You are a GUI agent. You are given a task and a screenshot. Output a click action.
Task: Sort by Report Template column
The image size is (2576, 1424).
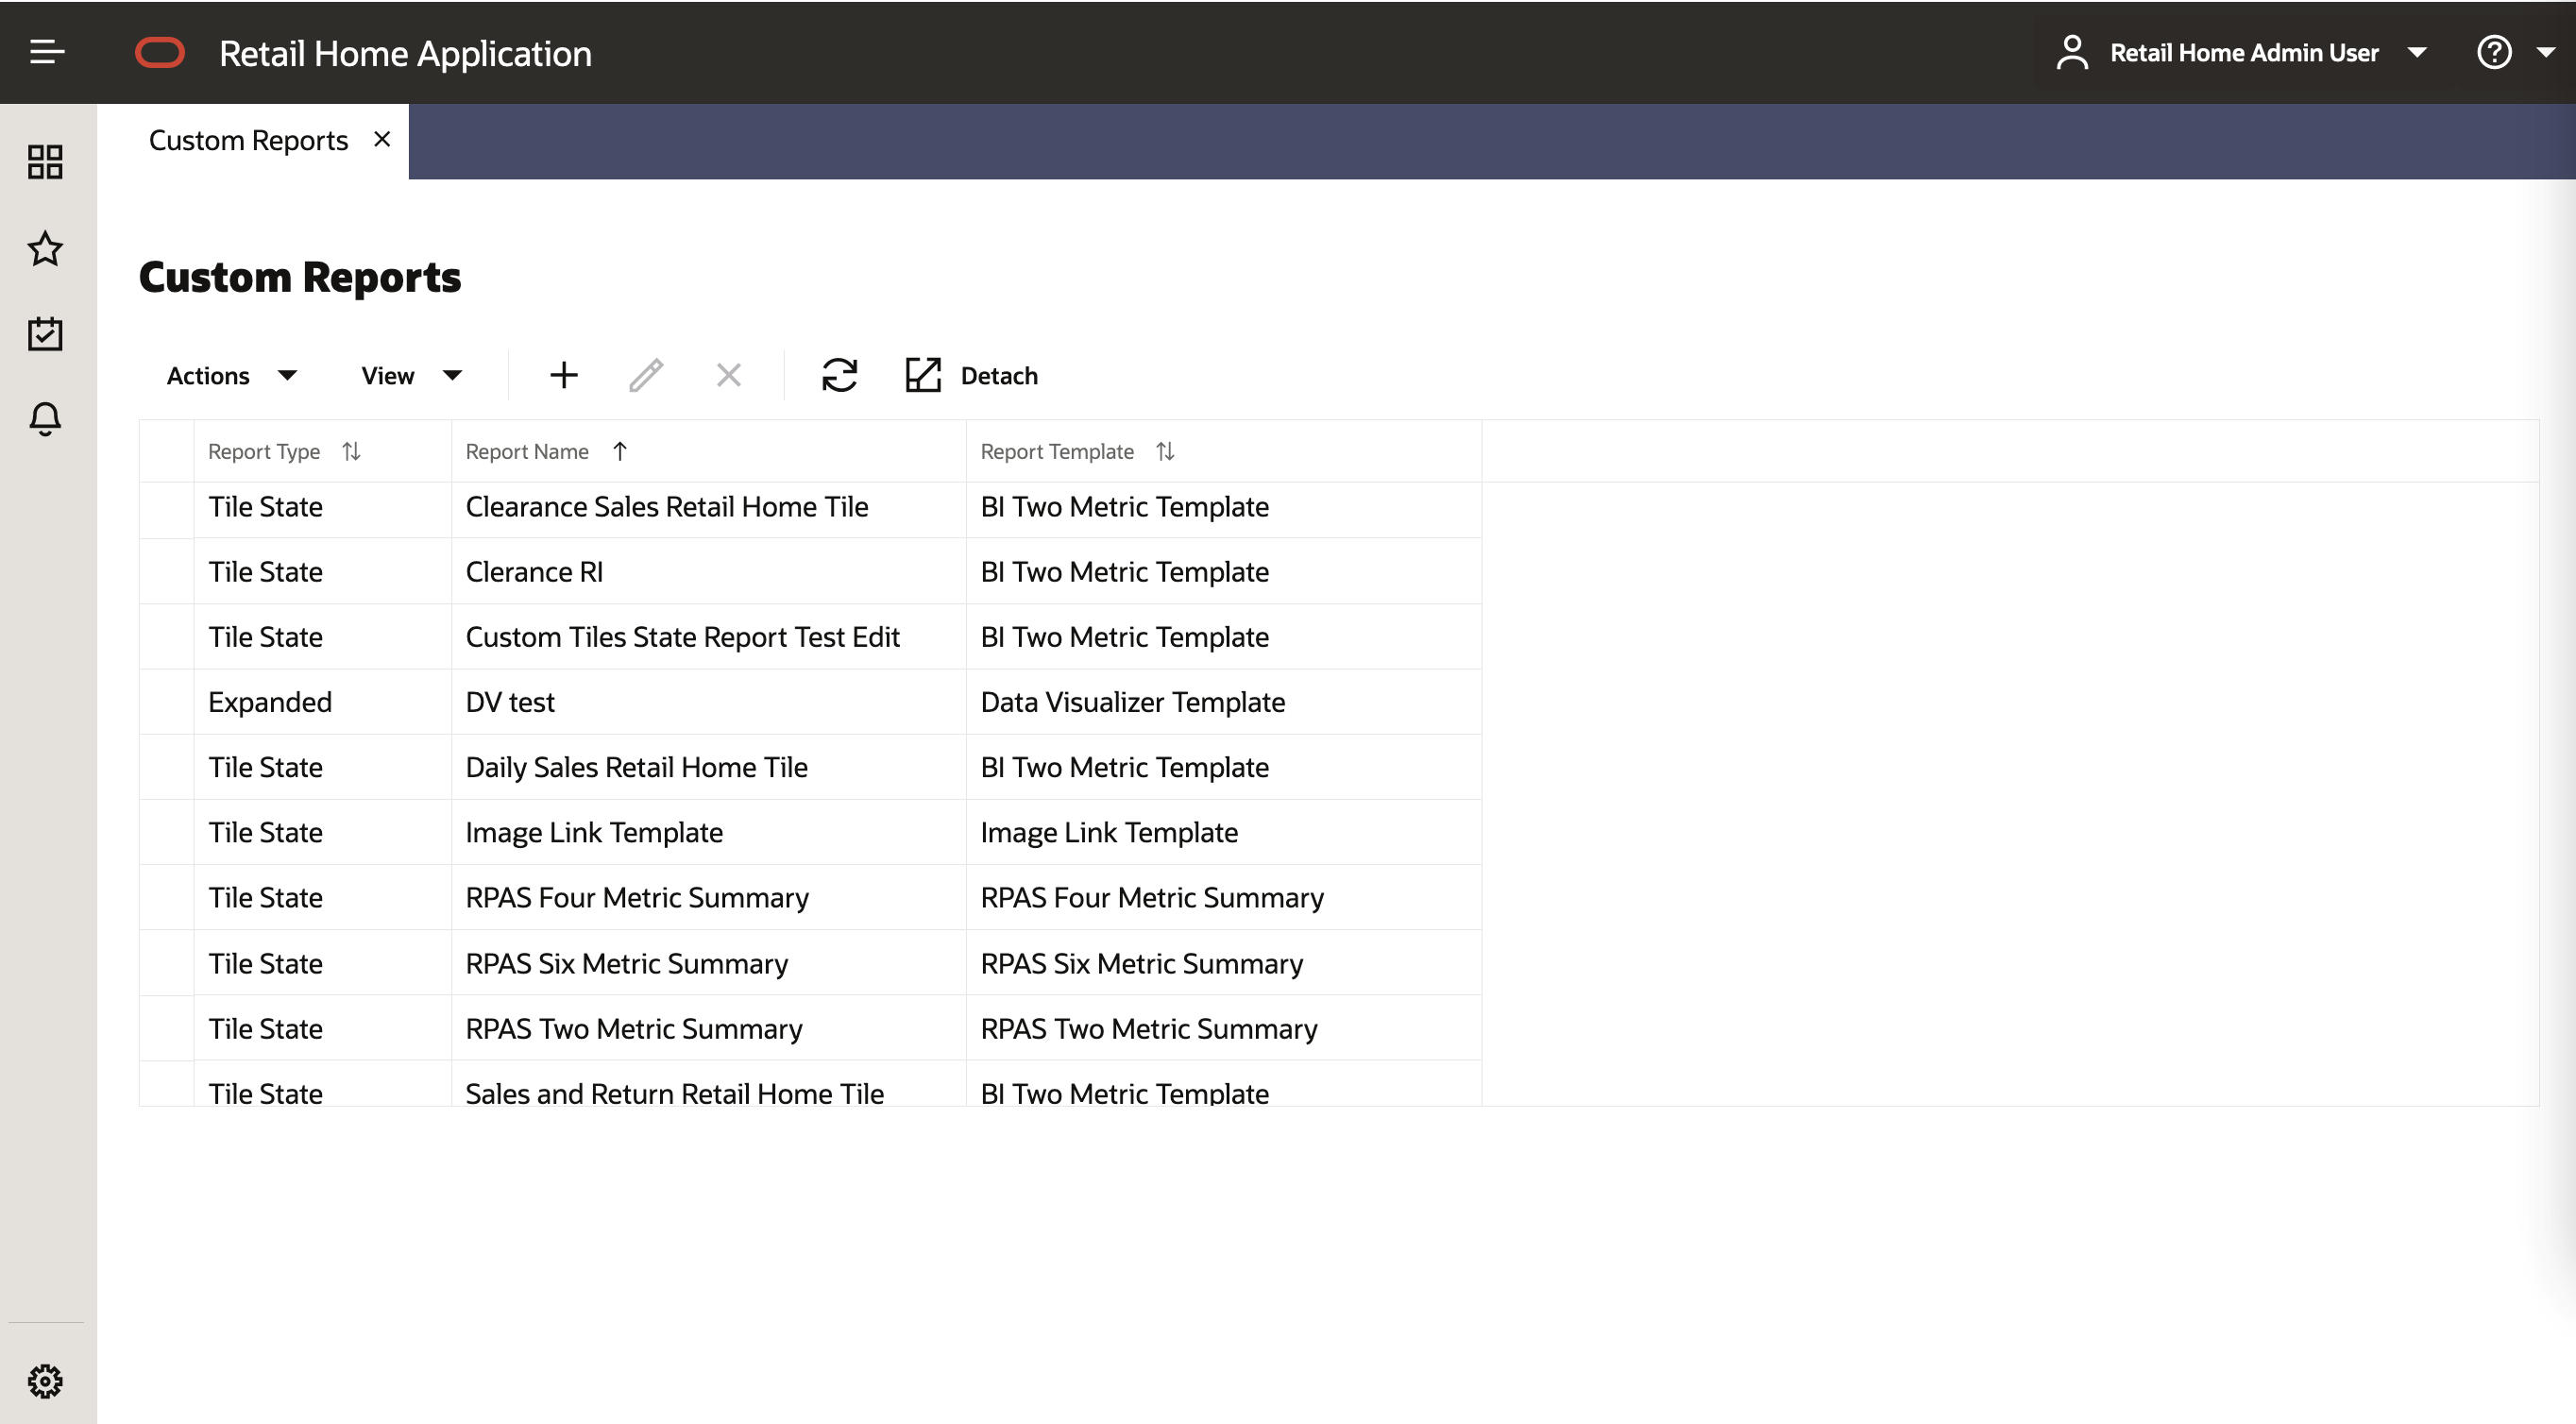click(1165, 452)
